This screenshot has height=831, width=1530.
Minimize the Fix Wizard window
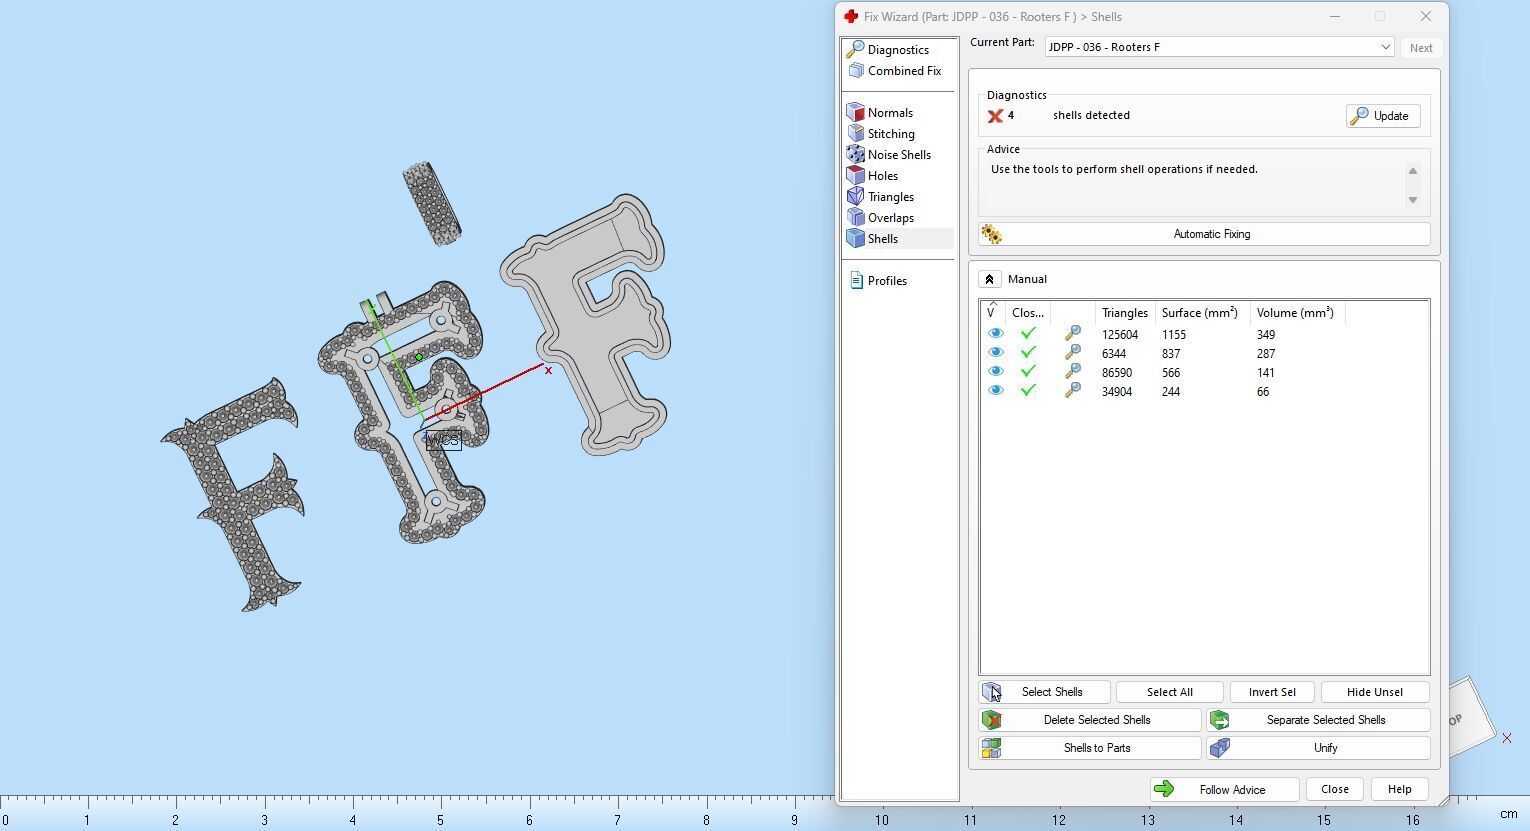point(1334,16)
